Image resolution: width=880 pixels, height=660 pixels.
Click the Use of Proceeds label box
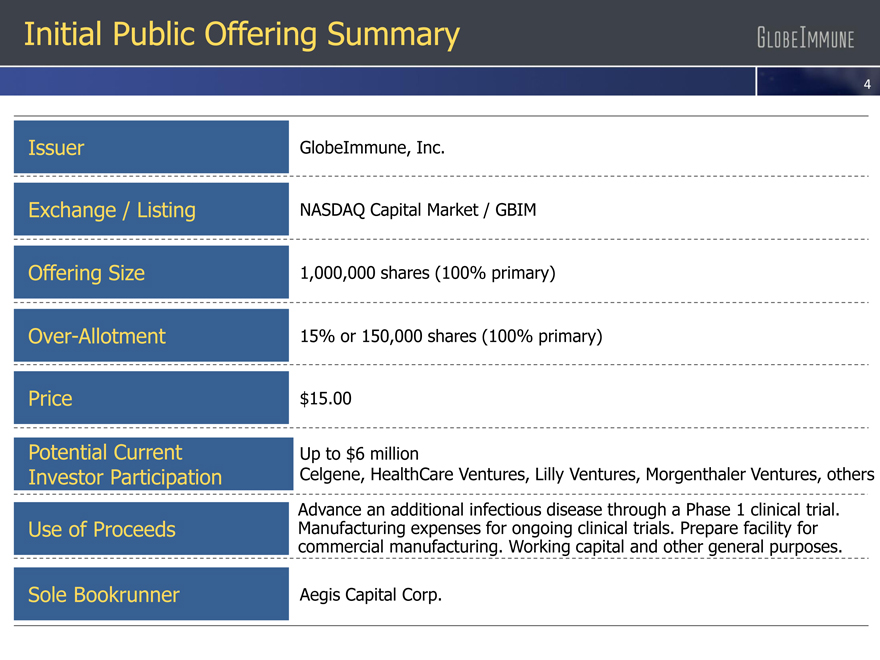(x=151, y=529)
